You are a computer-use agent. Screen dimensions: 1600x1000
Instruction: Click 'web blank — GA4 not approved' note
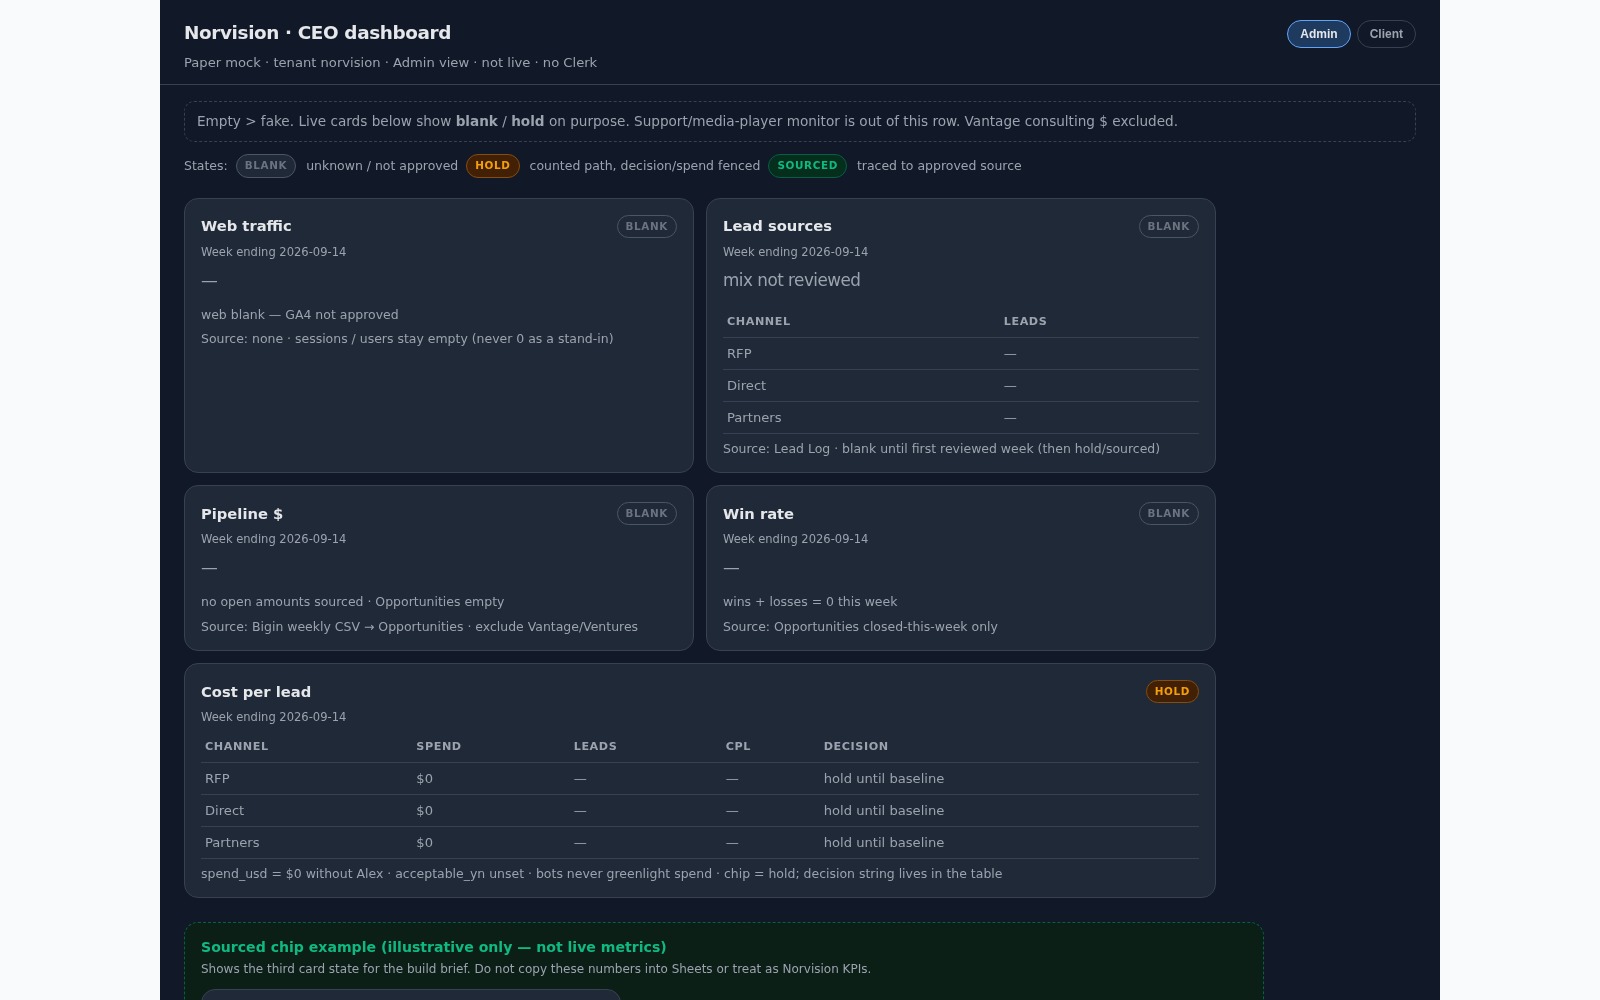tap(299, 315)
